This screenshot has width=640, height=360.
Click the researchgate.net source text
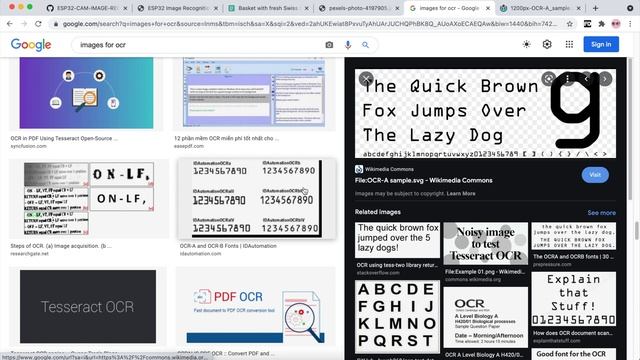point(29,253)
